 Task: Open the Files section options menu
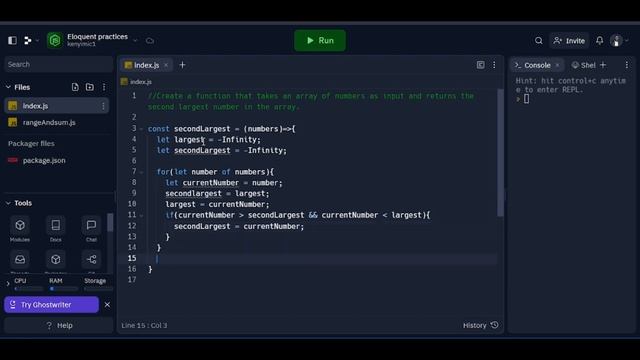[x=104, y=87]
